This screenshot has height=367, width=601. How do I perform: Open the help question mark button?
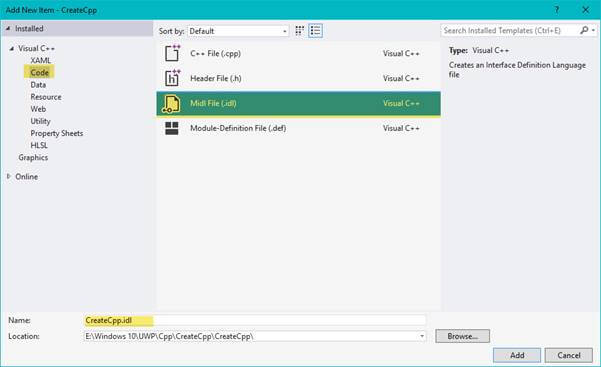point(557,10)
